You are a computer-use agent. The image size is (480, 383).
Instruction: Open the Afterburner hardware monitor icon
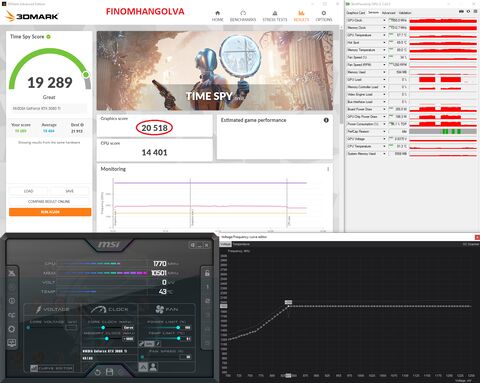click(x=12, y=343)
